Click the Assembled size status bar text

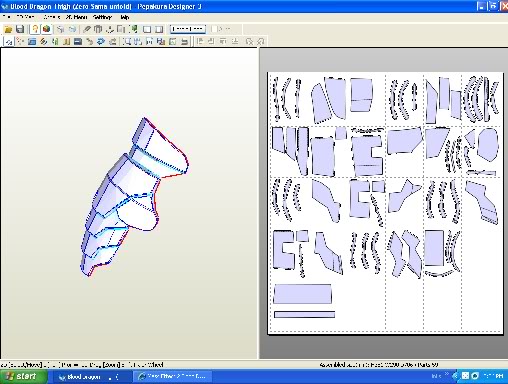coord(379,365)
